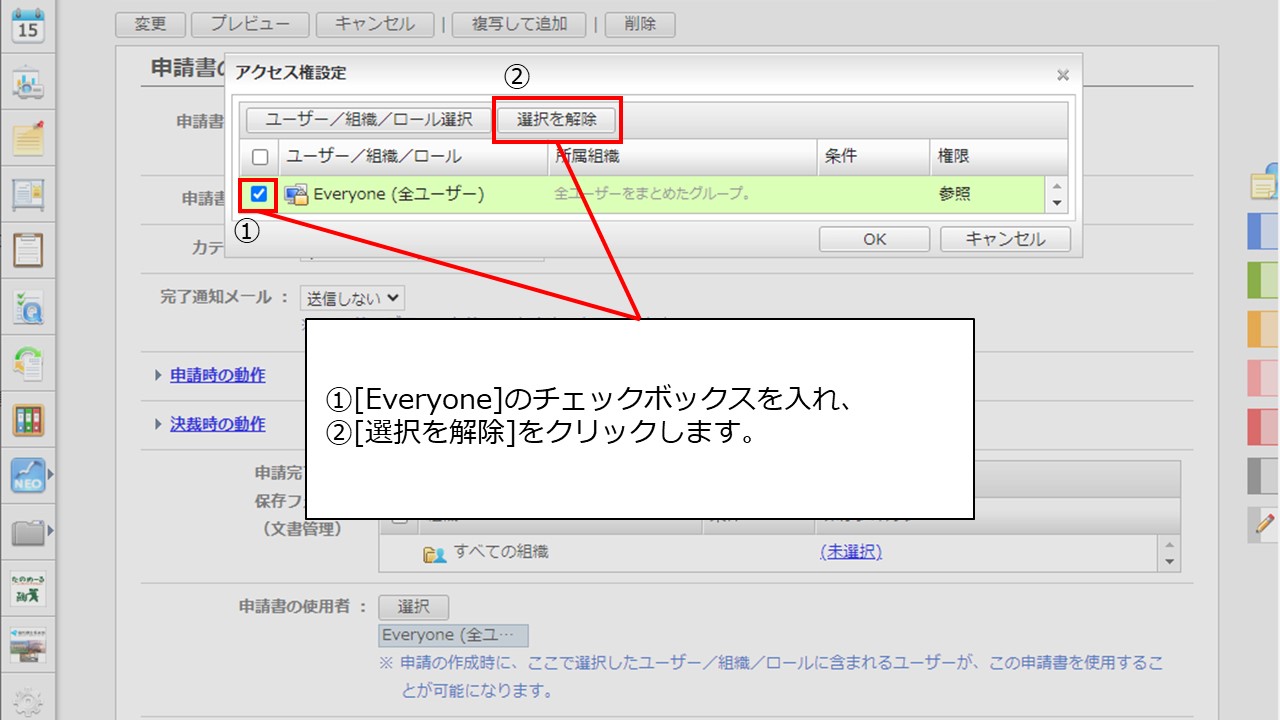Open the clipboard icon in sidebar
The image size is (1280, 720).
click(28, 250)
